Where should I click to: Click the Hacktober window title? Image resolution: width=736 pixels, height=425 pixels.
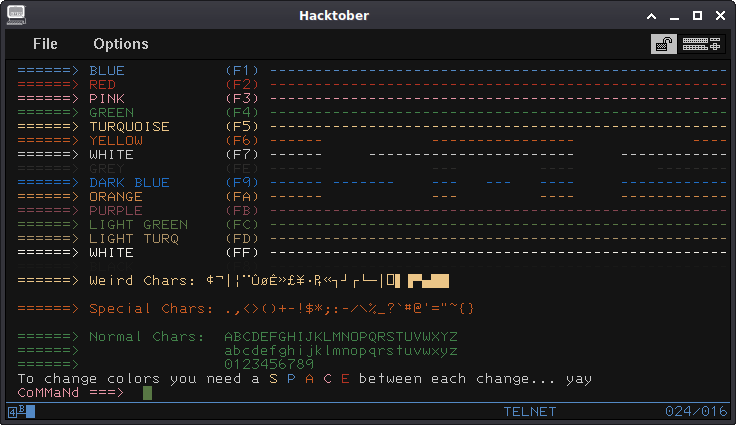pyautogui.click(x=334, y=15)
